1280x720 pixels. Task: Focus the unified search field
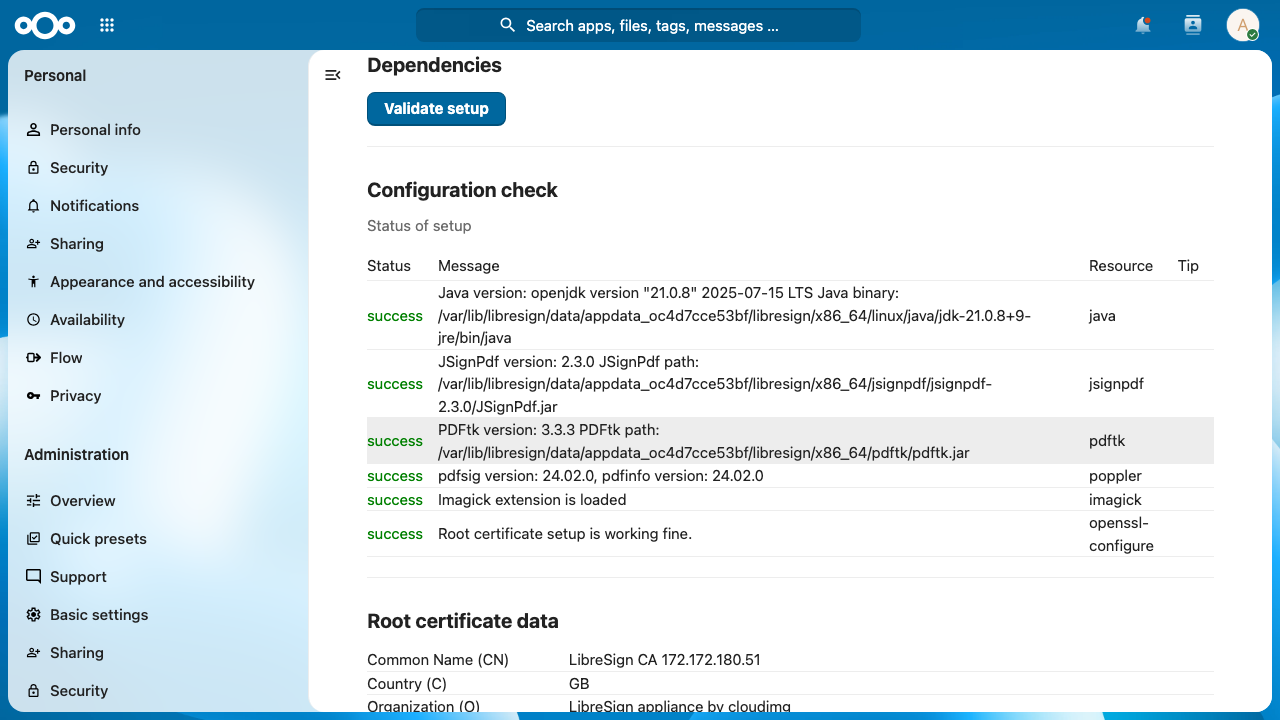tap(638, 26)
